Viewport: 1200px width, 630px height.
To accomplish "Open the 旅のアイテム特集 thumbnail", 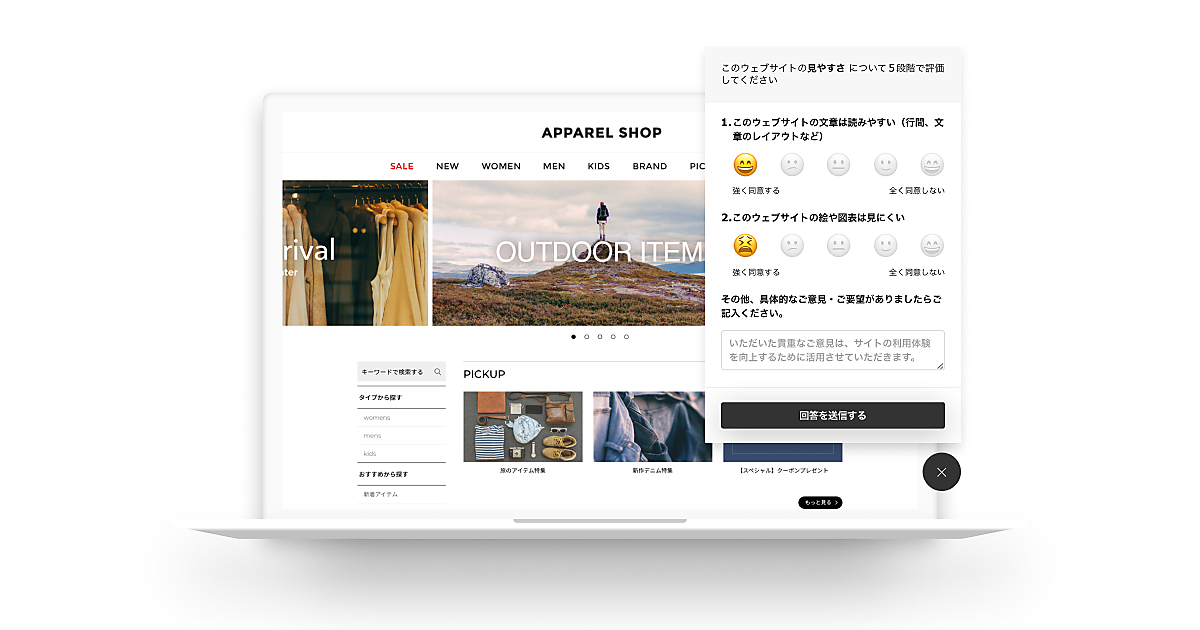I will pos(522,427).
